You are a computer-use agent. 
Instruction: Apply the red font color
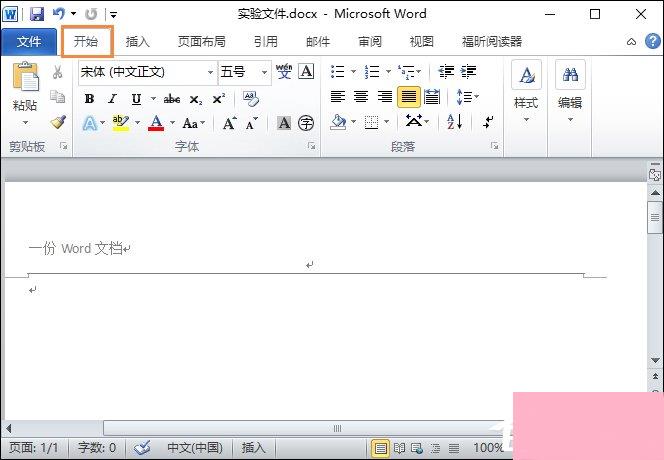click(x=156, y=123)
